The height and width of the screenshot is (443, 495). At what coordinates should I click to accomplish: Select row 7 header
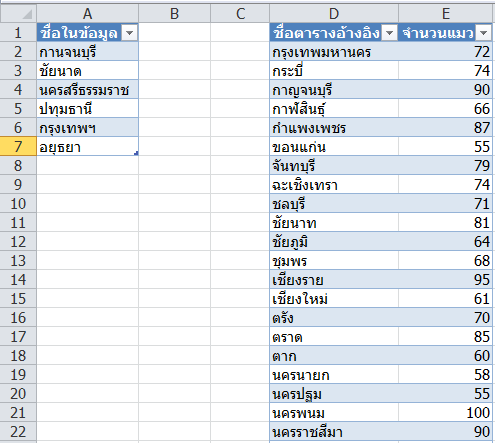click(x=18, y=147)
